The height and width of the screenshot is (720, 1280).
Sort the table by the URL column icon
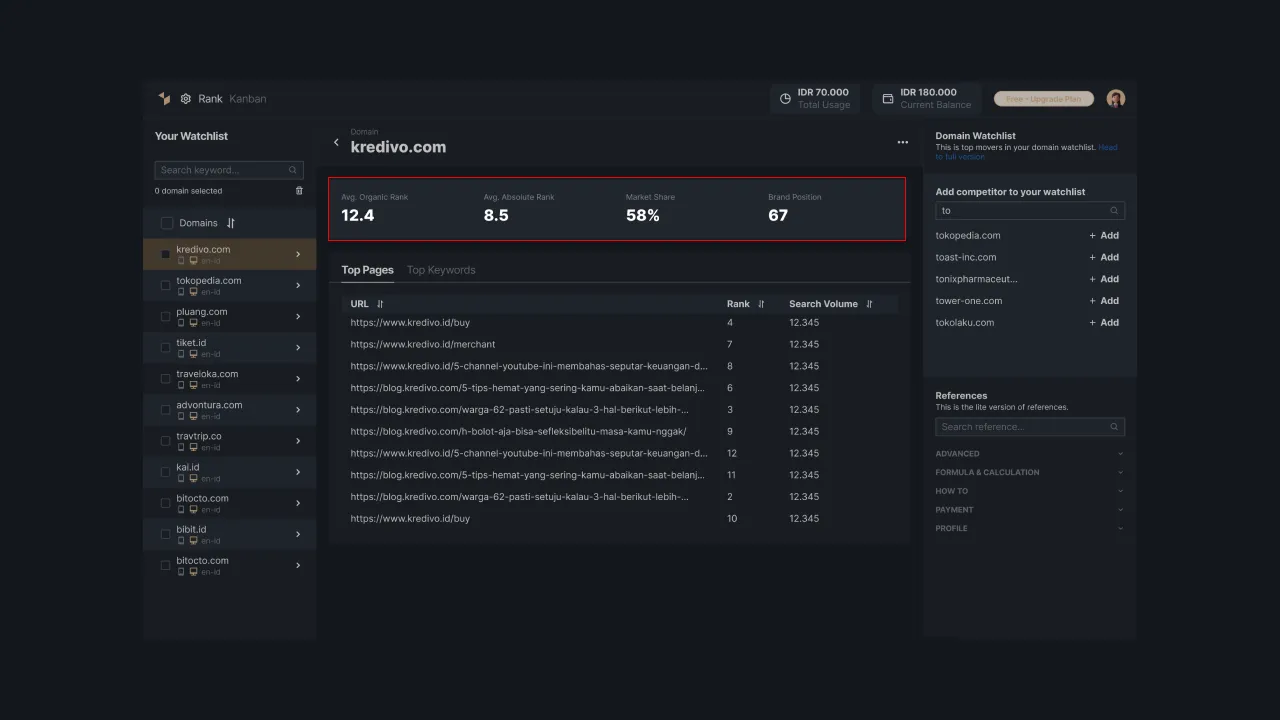point(380,304)
